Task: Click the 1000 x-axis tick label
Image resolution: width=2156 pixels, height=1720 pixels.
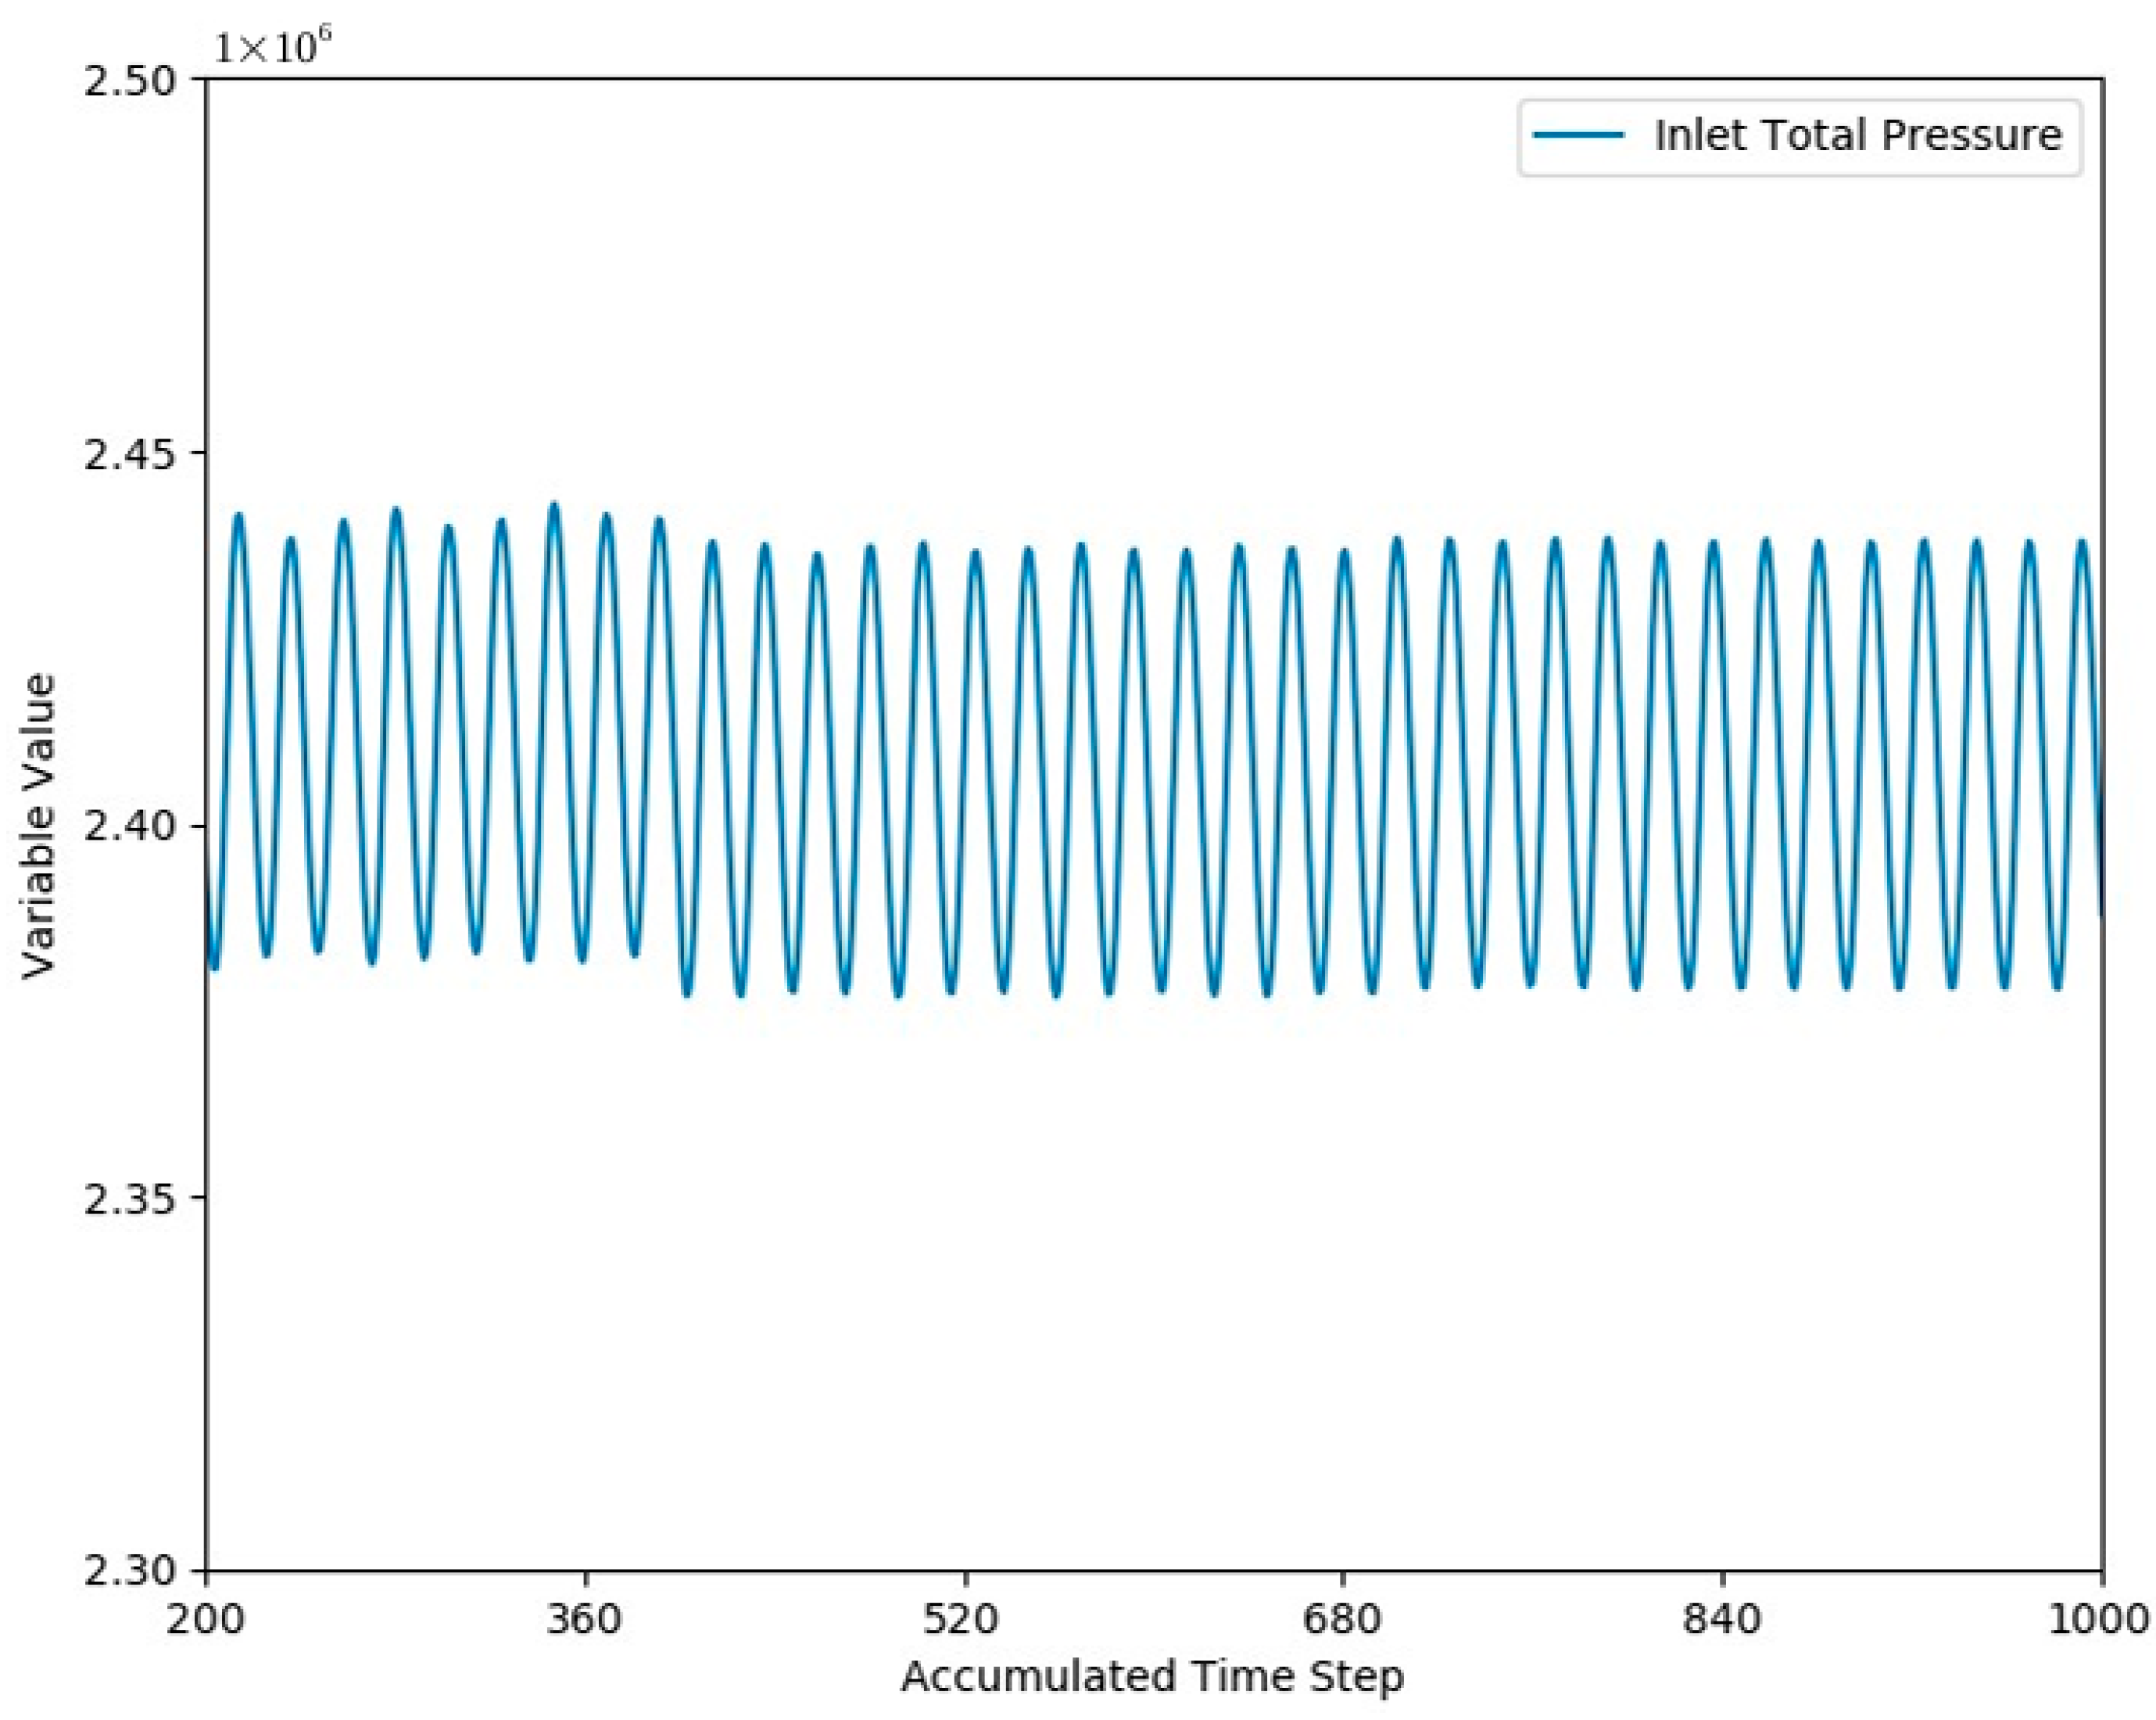Action: [x=2100, y=1619]
